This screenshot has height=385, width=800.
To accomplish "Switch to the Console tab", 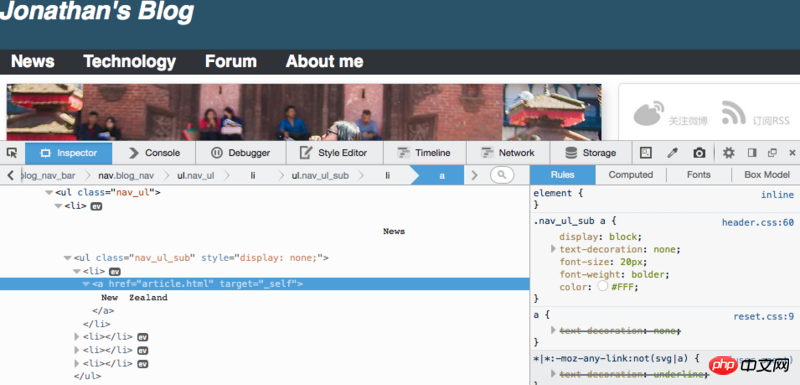I will [154, 153].
